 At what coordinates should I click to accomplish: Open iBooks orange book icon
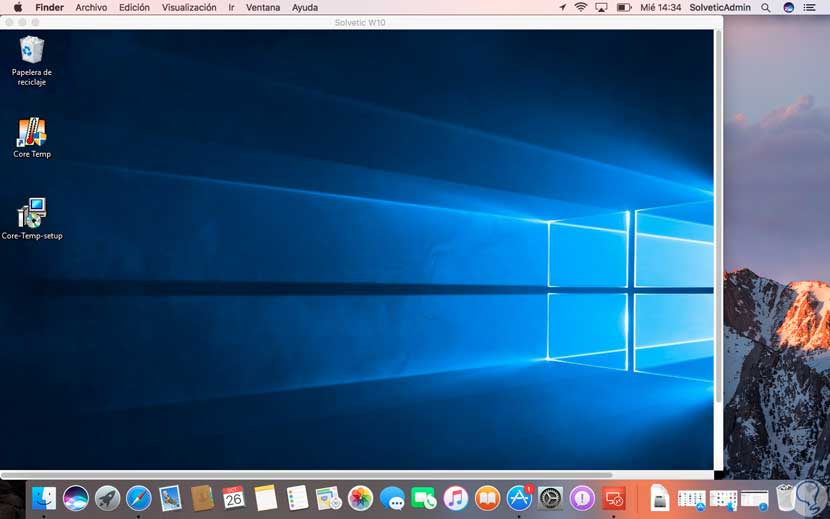[487, 498]
